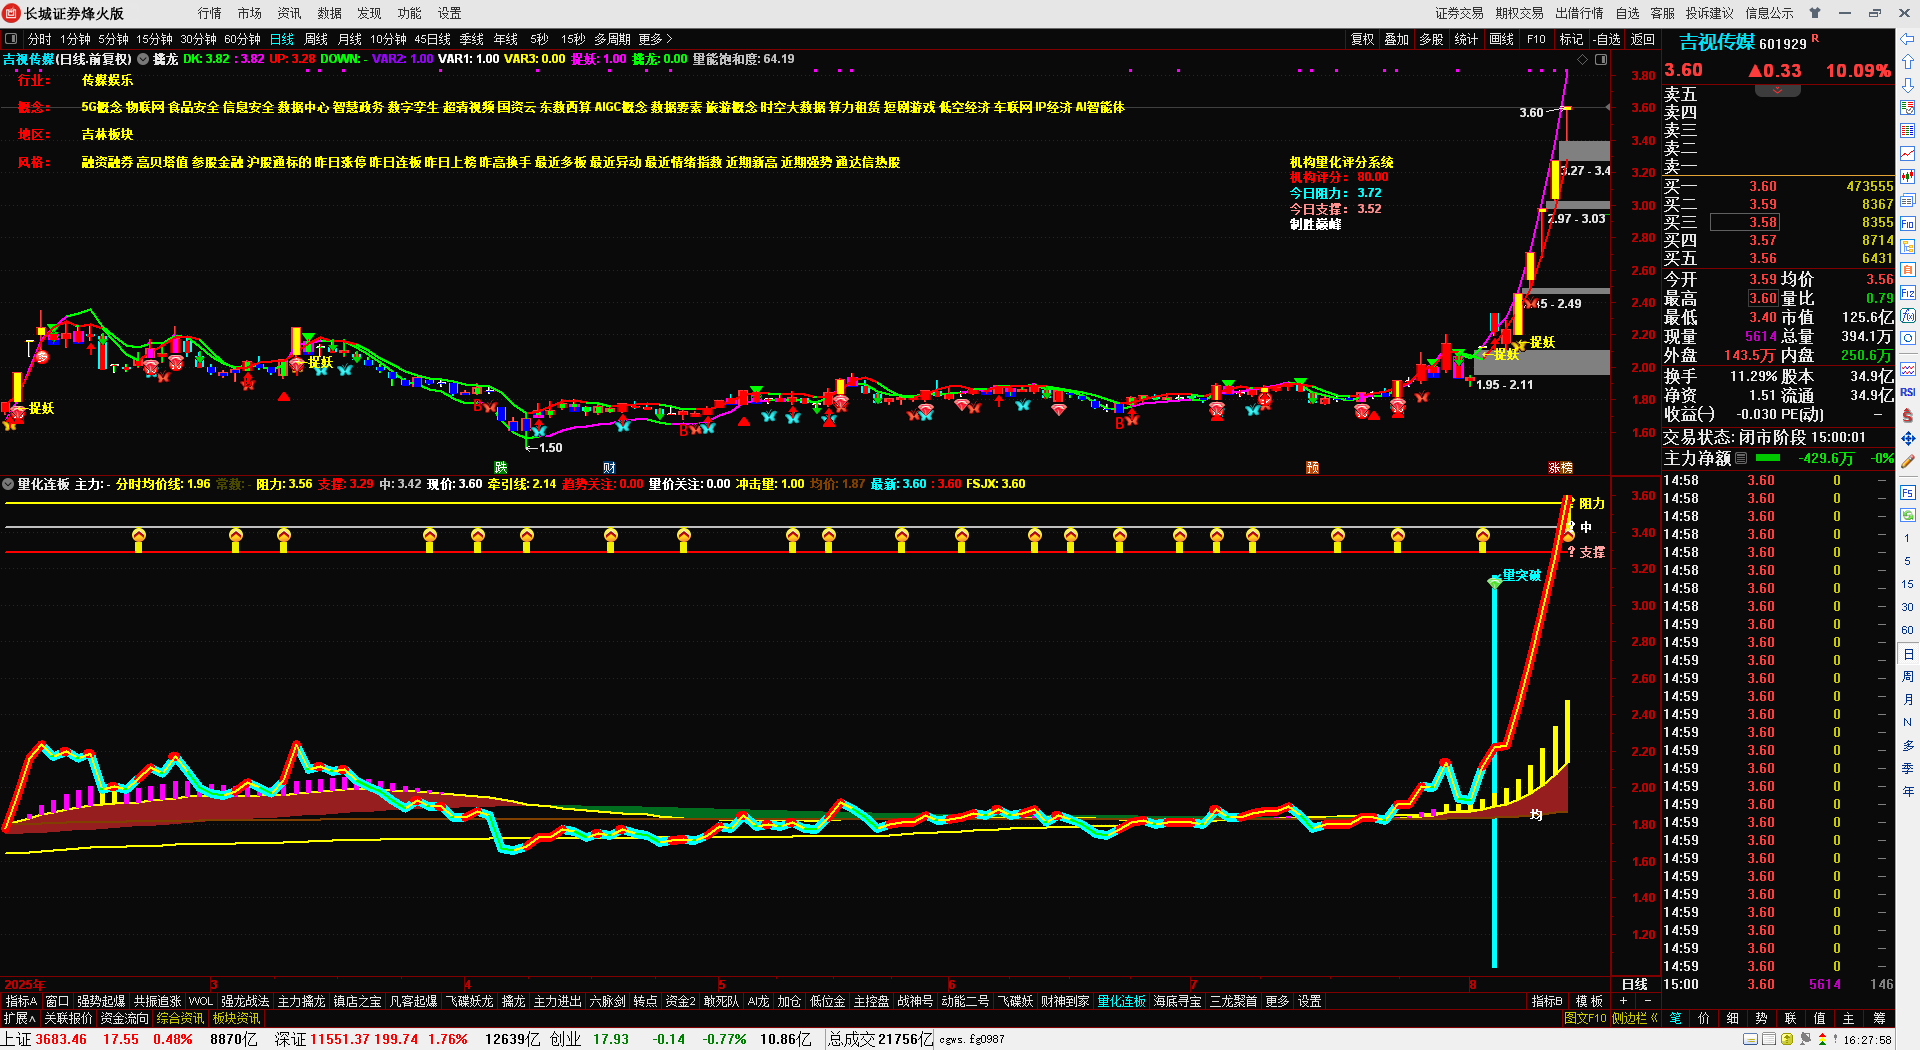Click the red S icon in sidebar
This screenshot has width=1920, height=1050.
pos(1908,415)
